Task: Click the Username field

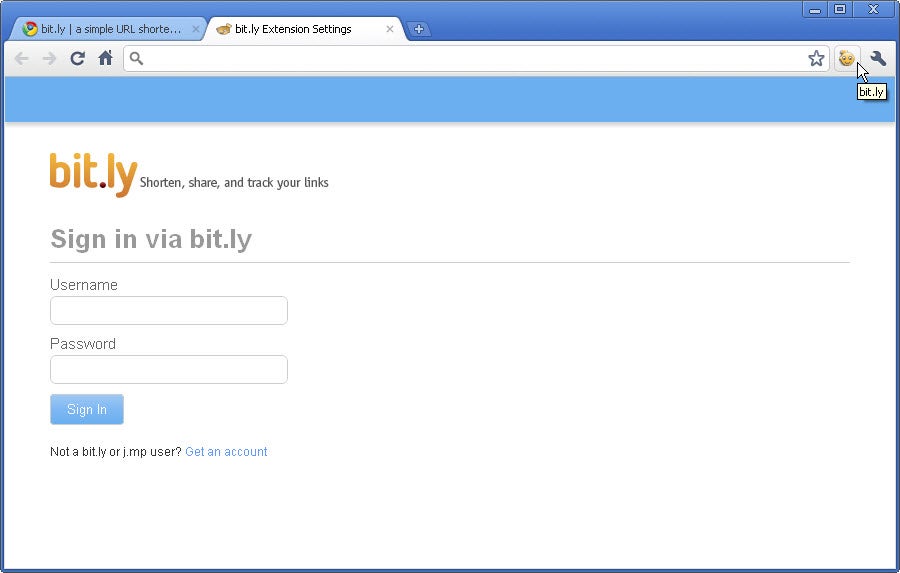Action: [169, 311]
